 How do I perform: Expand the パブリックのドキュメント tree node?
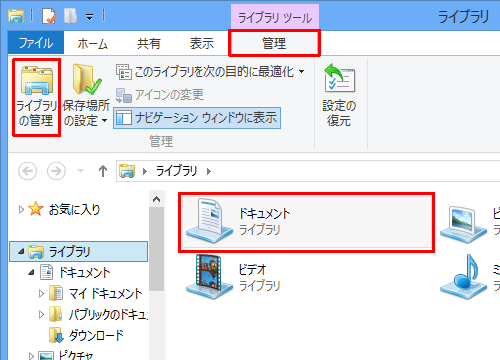pyautogui.click(x=41, y=314)
